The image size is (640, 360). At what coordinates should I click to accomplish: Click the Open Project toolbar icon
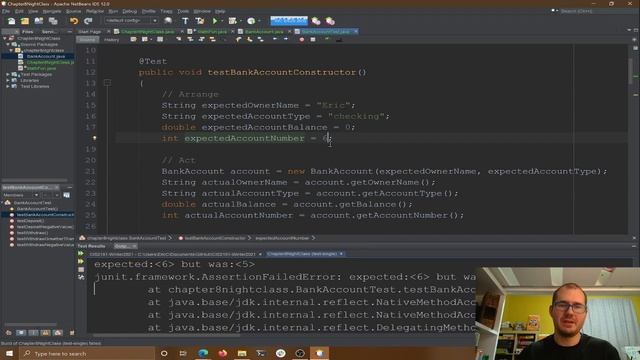[x=39, y=21]
